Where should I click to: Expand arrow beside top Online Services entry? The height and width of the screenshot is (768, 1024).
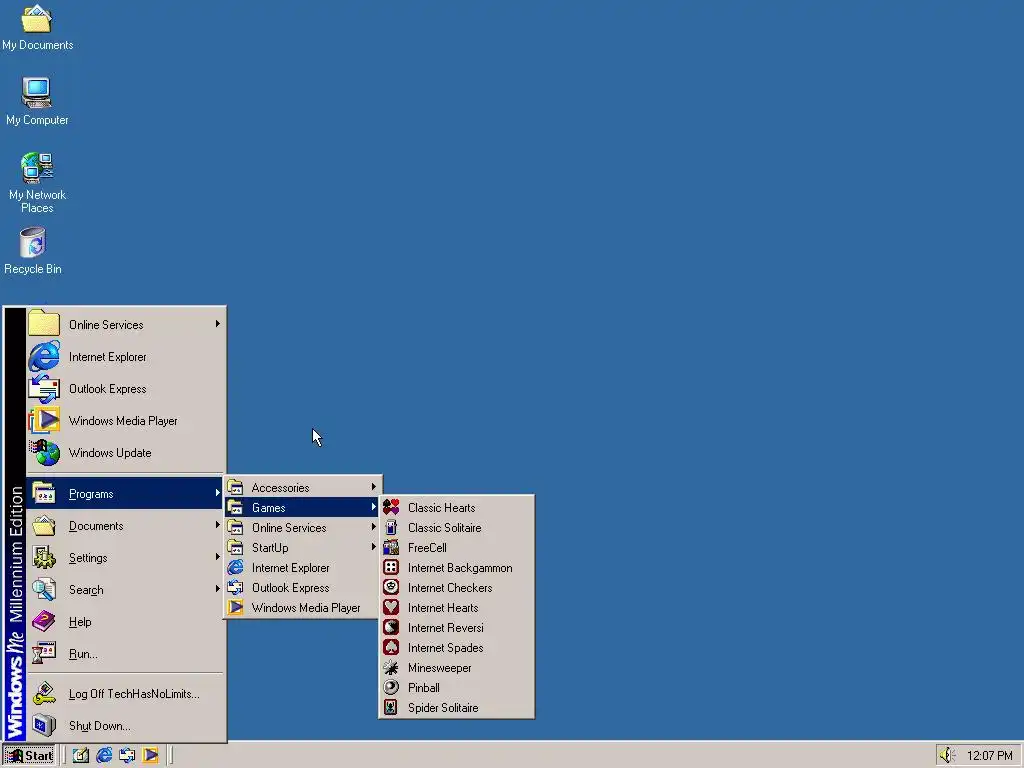tap(217, 324)
